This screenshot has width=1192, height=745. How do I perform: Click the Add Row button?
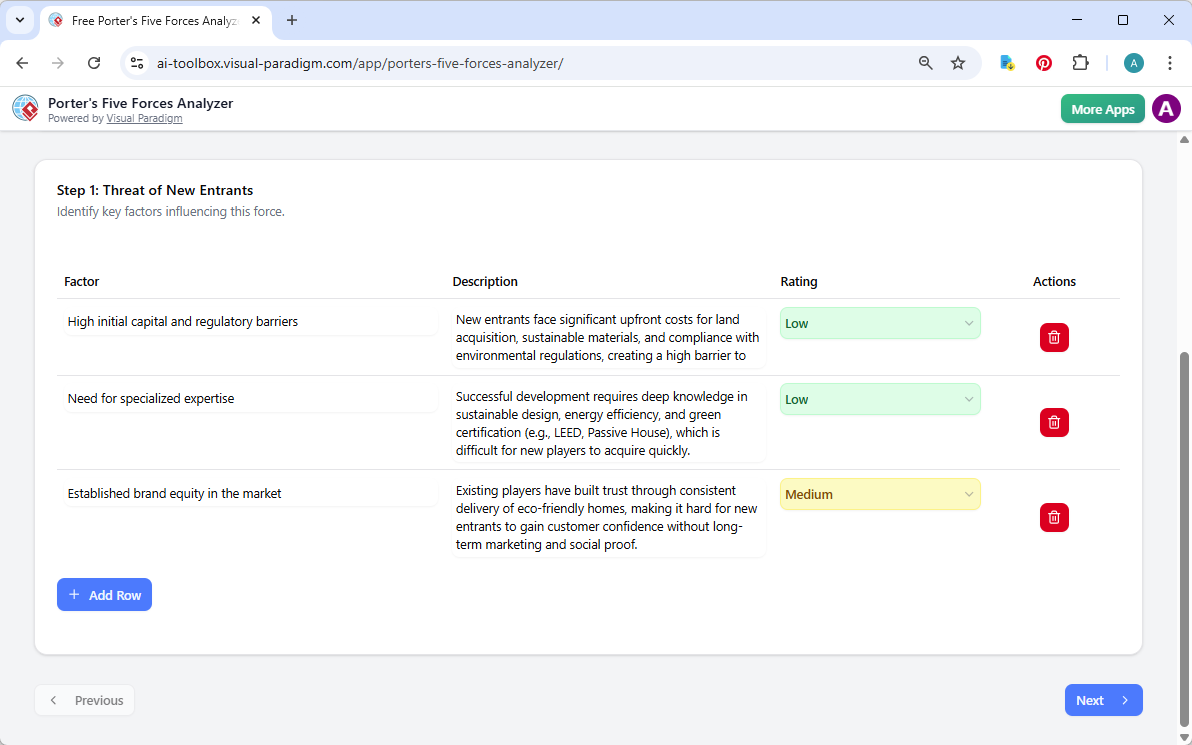[104, 595]
